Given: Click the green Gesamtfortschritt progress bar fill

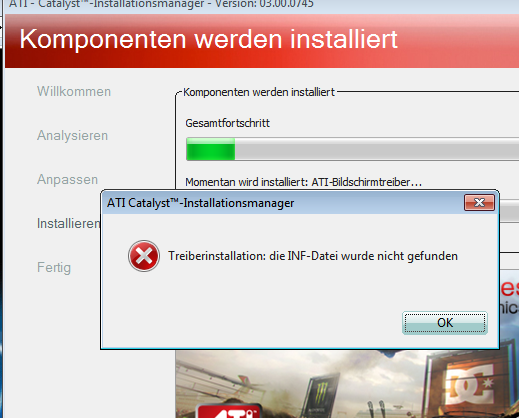Looking at the screenshot, I should coord(211,149).
